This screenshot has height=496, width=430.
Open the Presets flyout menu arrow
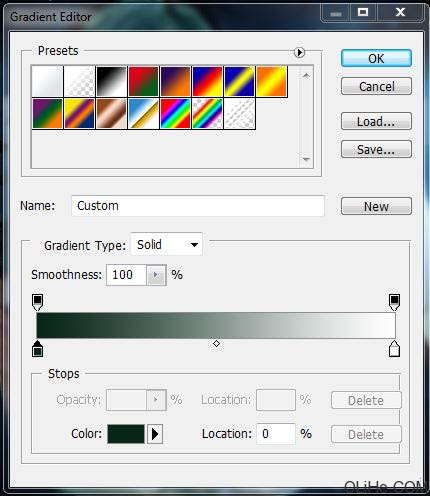point(299,52)
